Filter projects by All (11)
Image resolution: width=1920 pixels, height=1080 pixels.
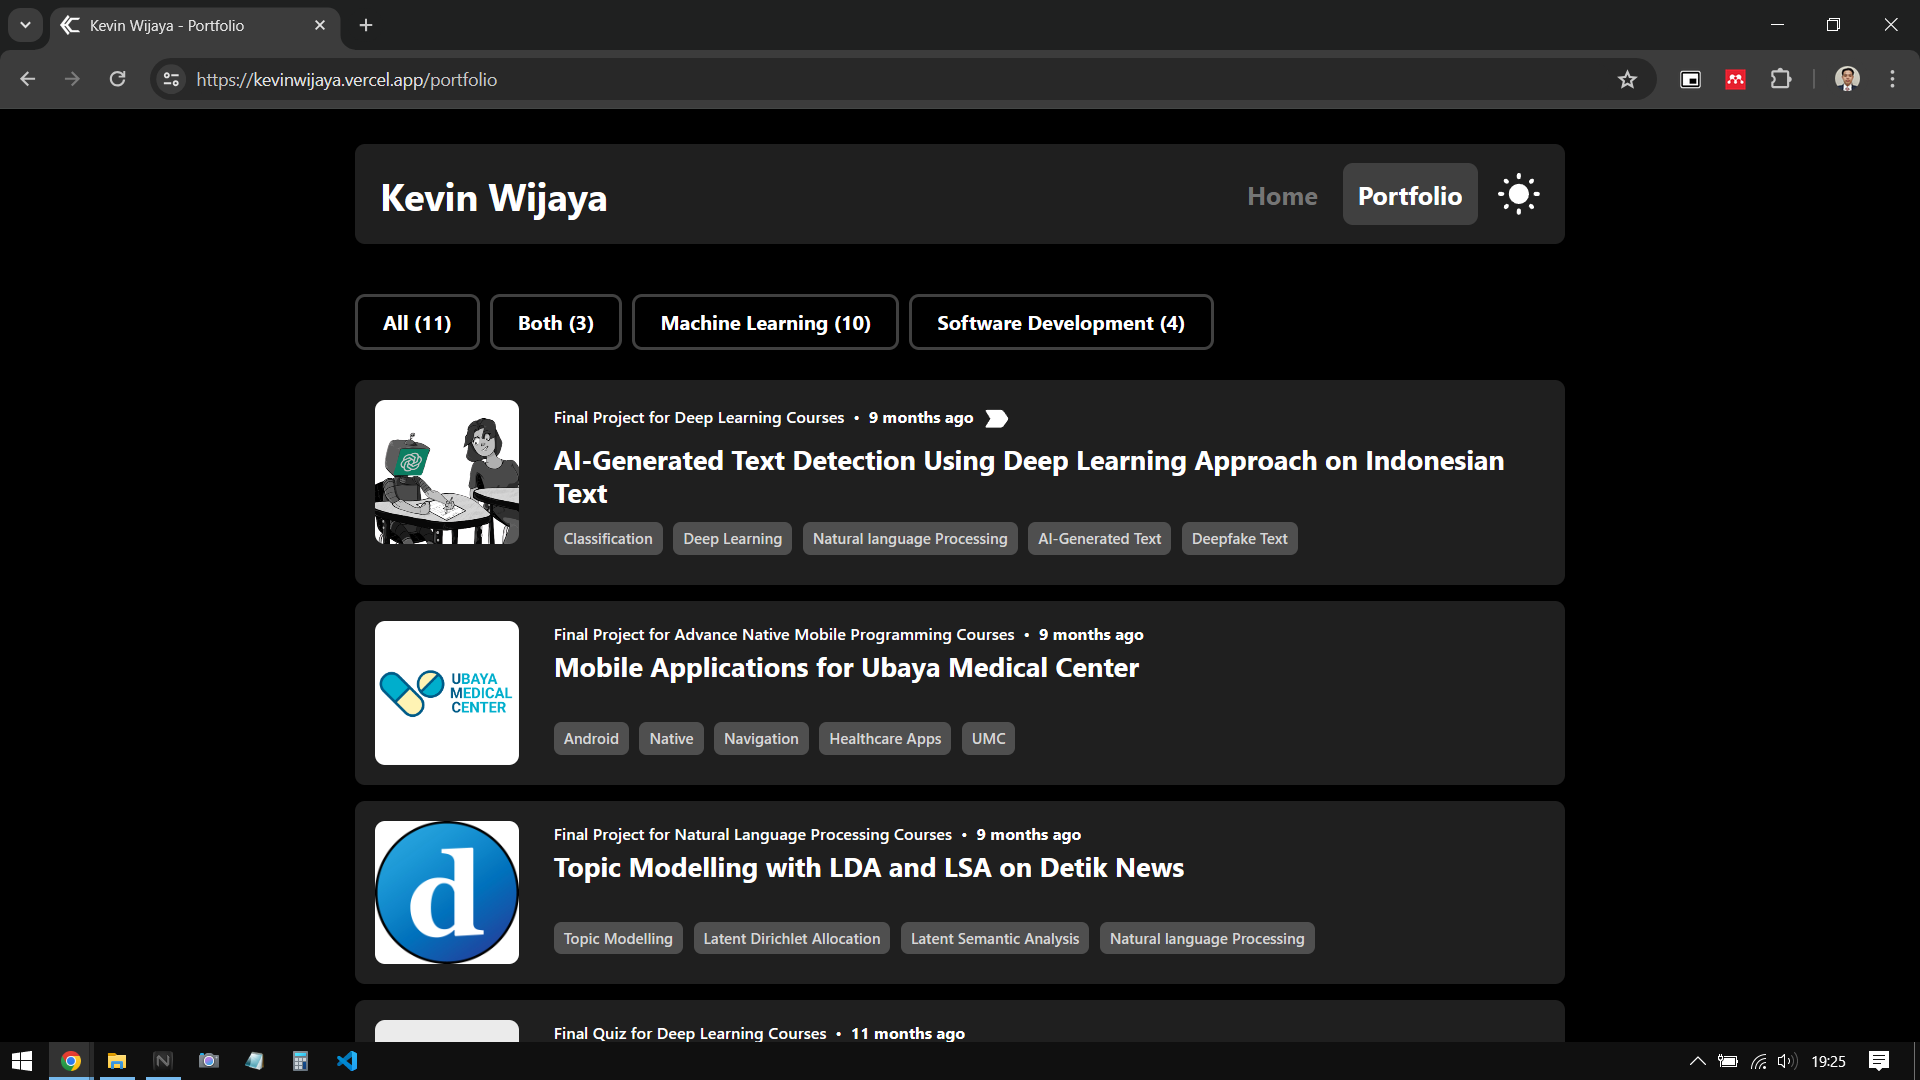click(x=417, y=322)
